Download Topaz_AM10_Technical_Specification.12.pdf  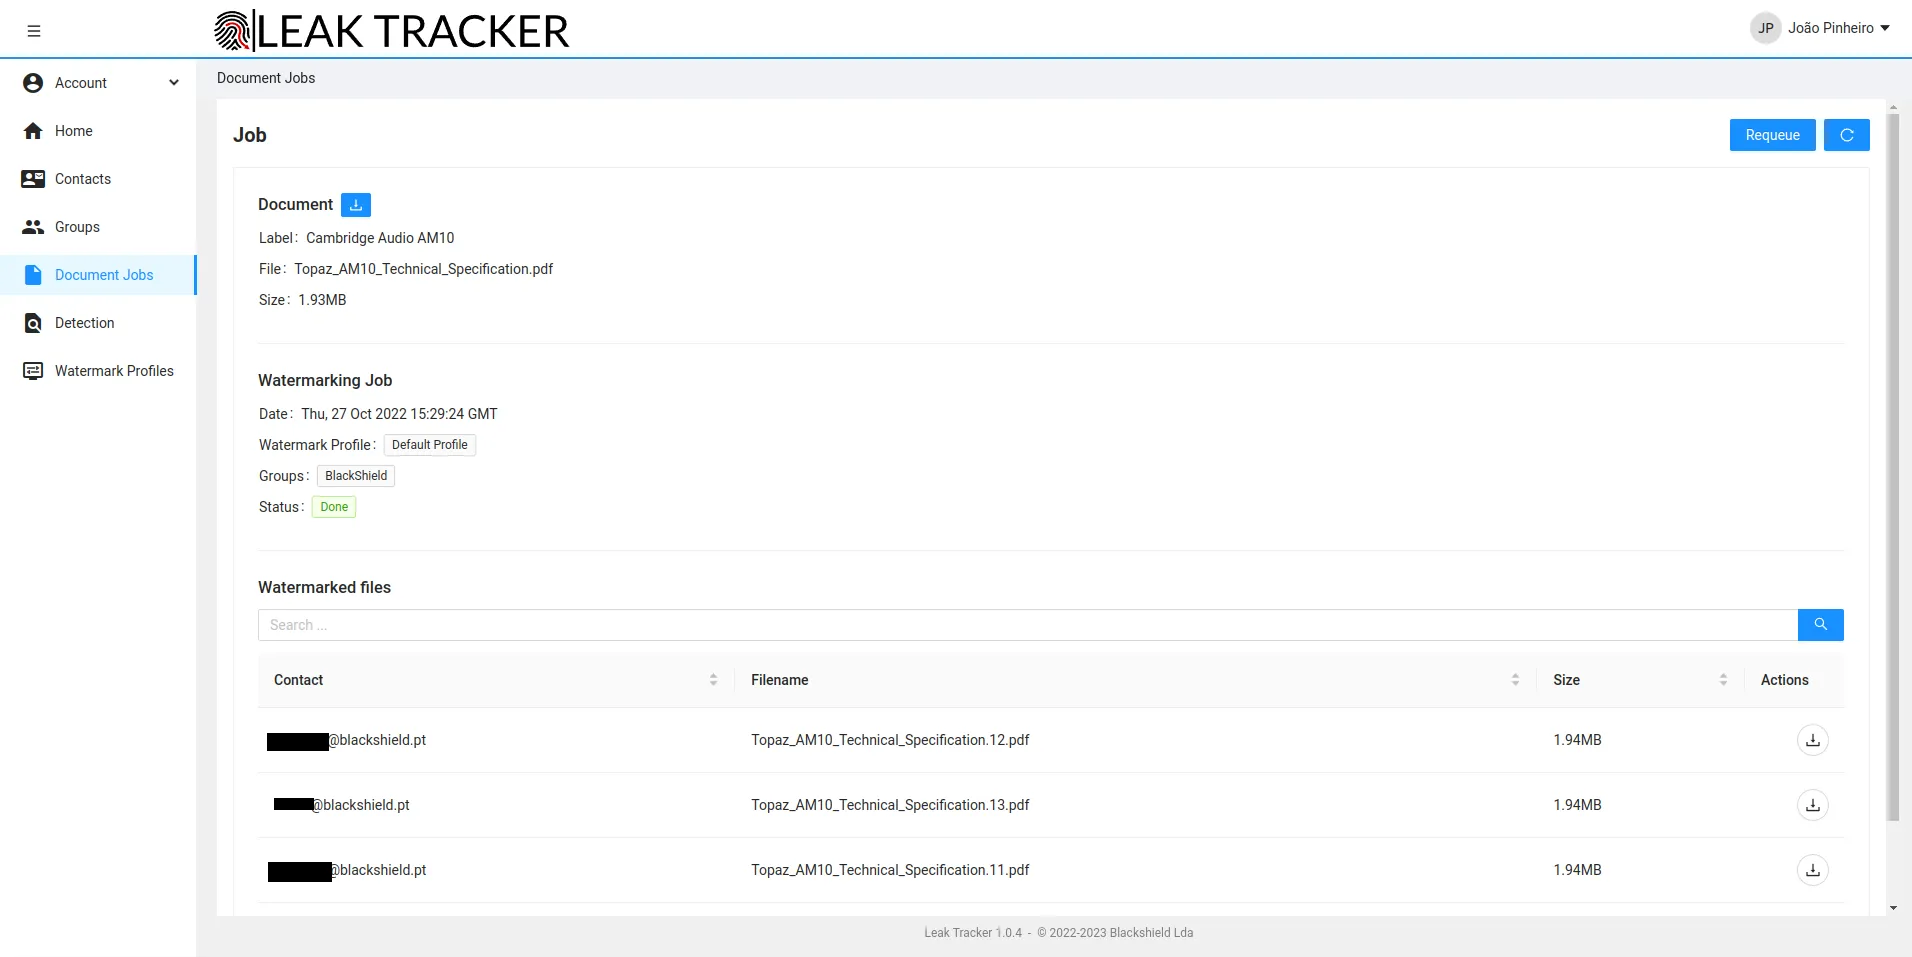pyautogui.click(x=1813, y=740)
